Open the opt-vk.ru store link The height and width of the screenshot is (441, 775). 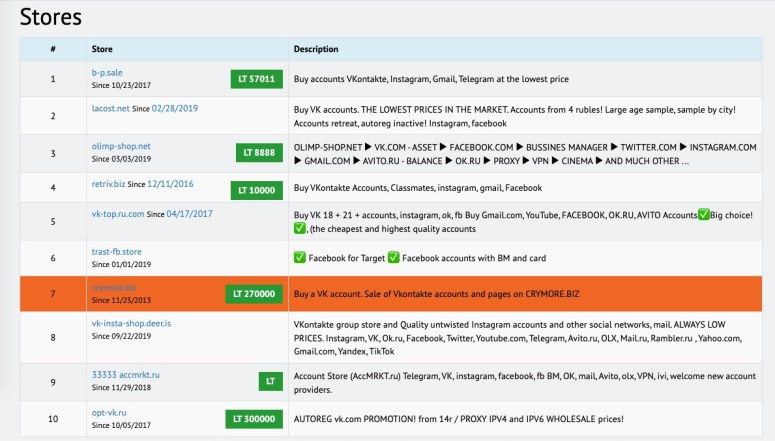tap(109, 412)
